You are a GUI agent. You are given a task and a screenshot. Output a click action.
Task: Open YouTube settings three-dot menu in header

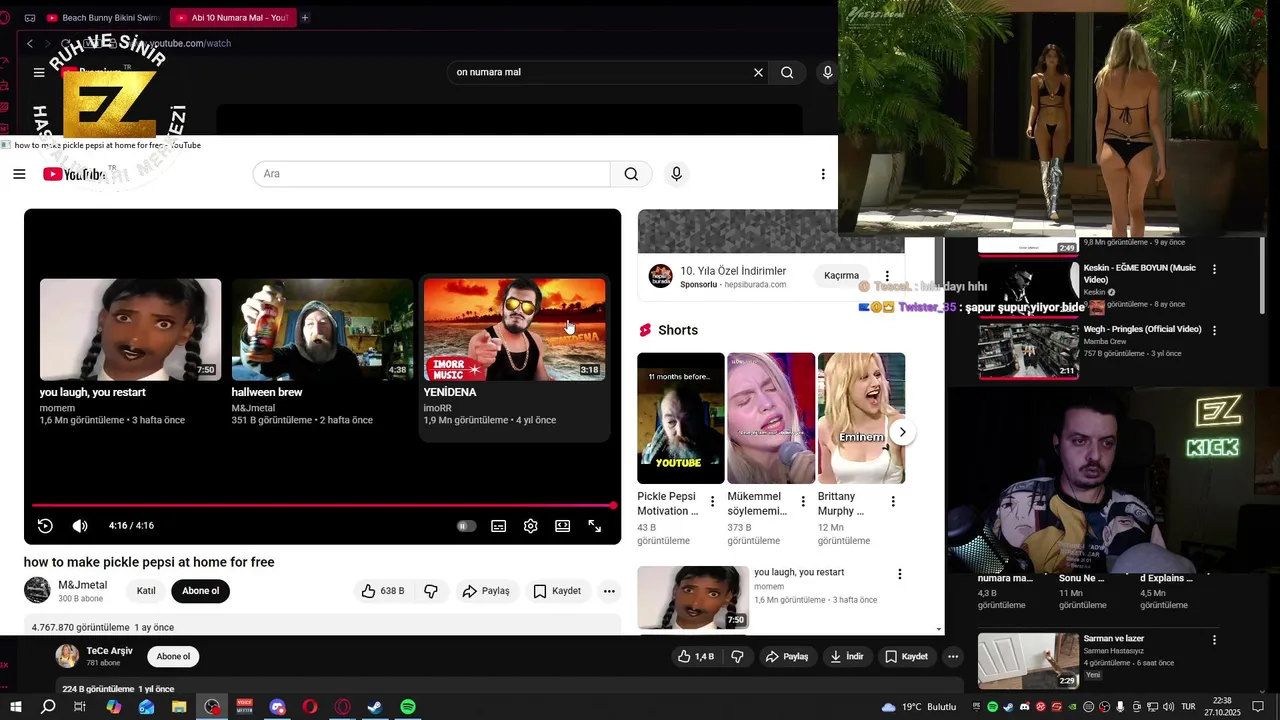tap(823, 174)
